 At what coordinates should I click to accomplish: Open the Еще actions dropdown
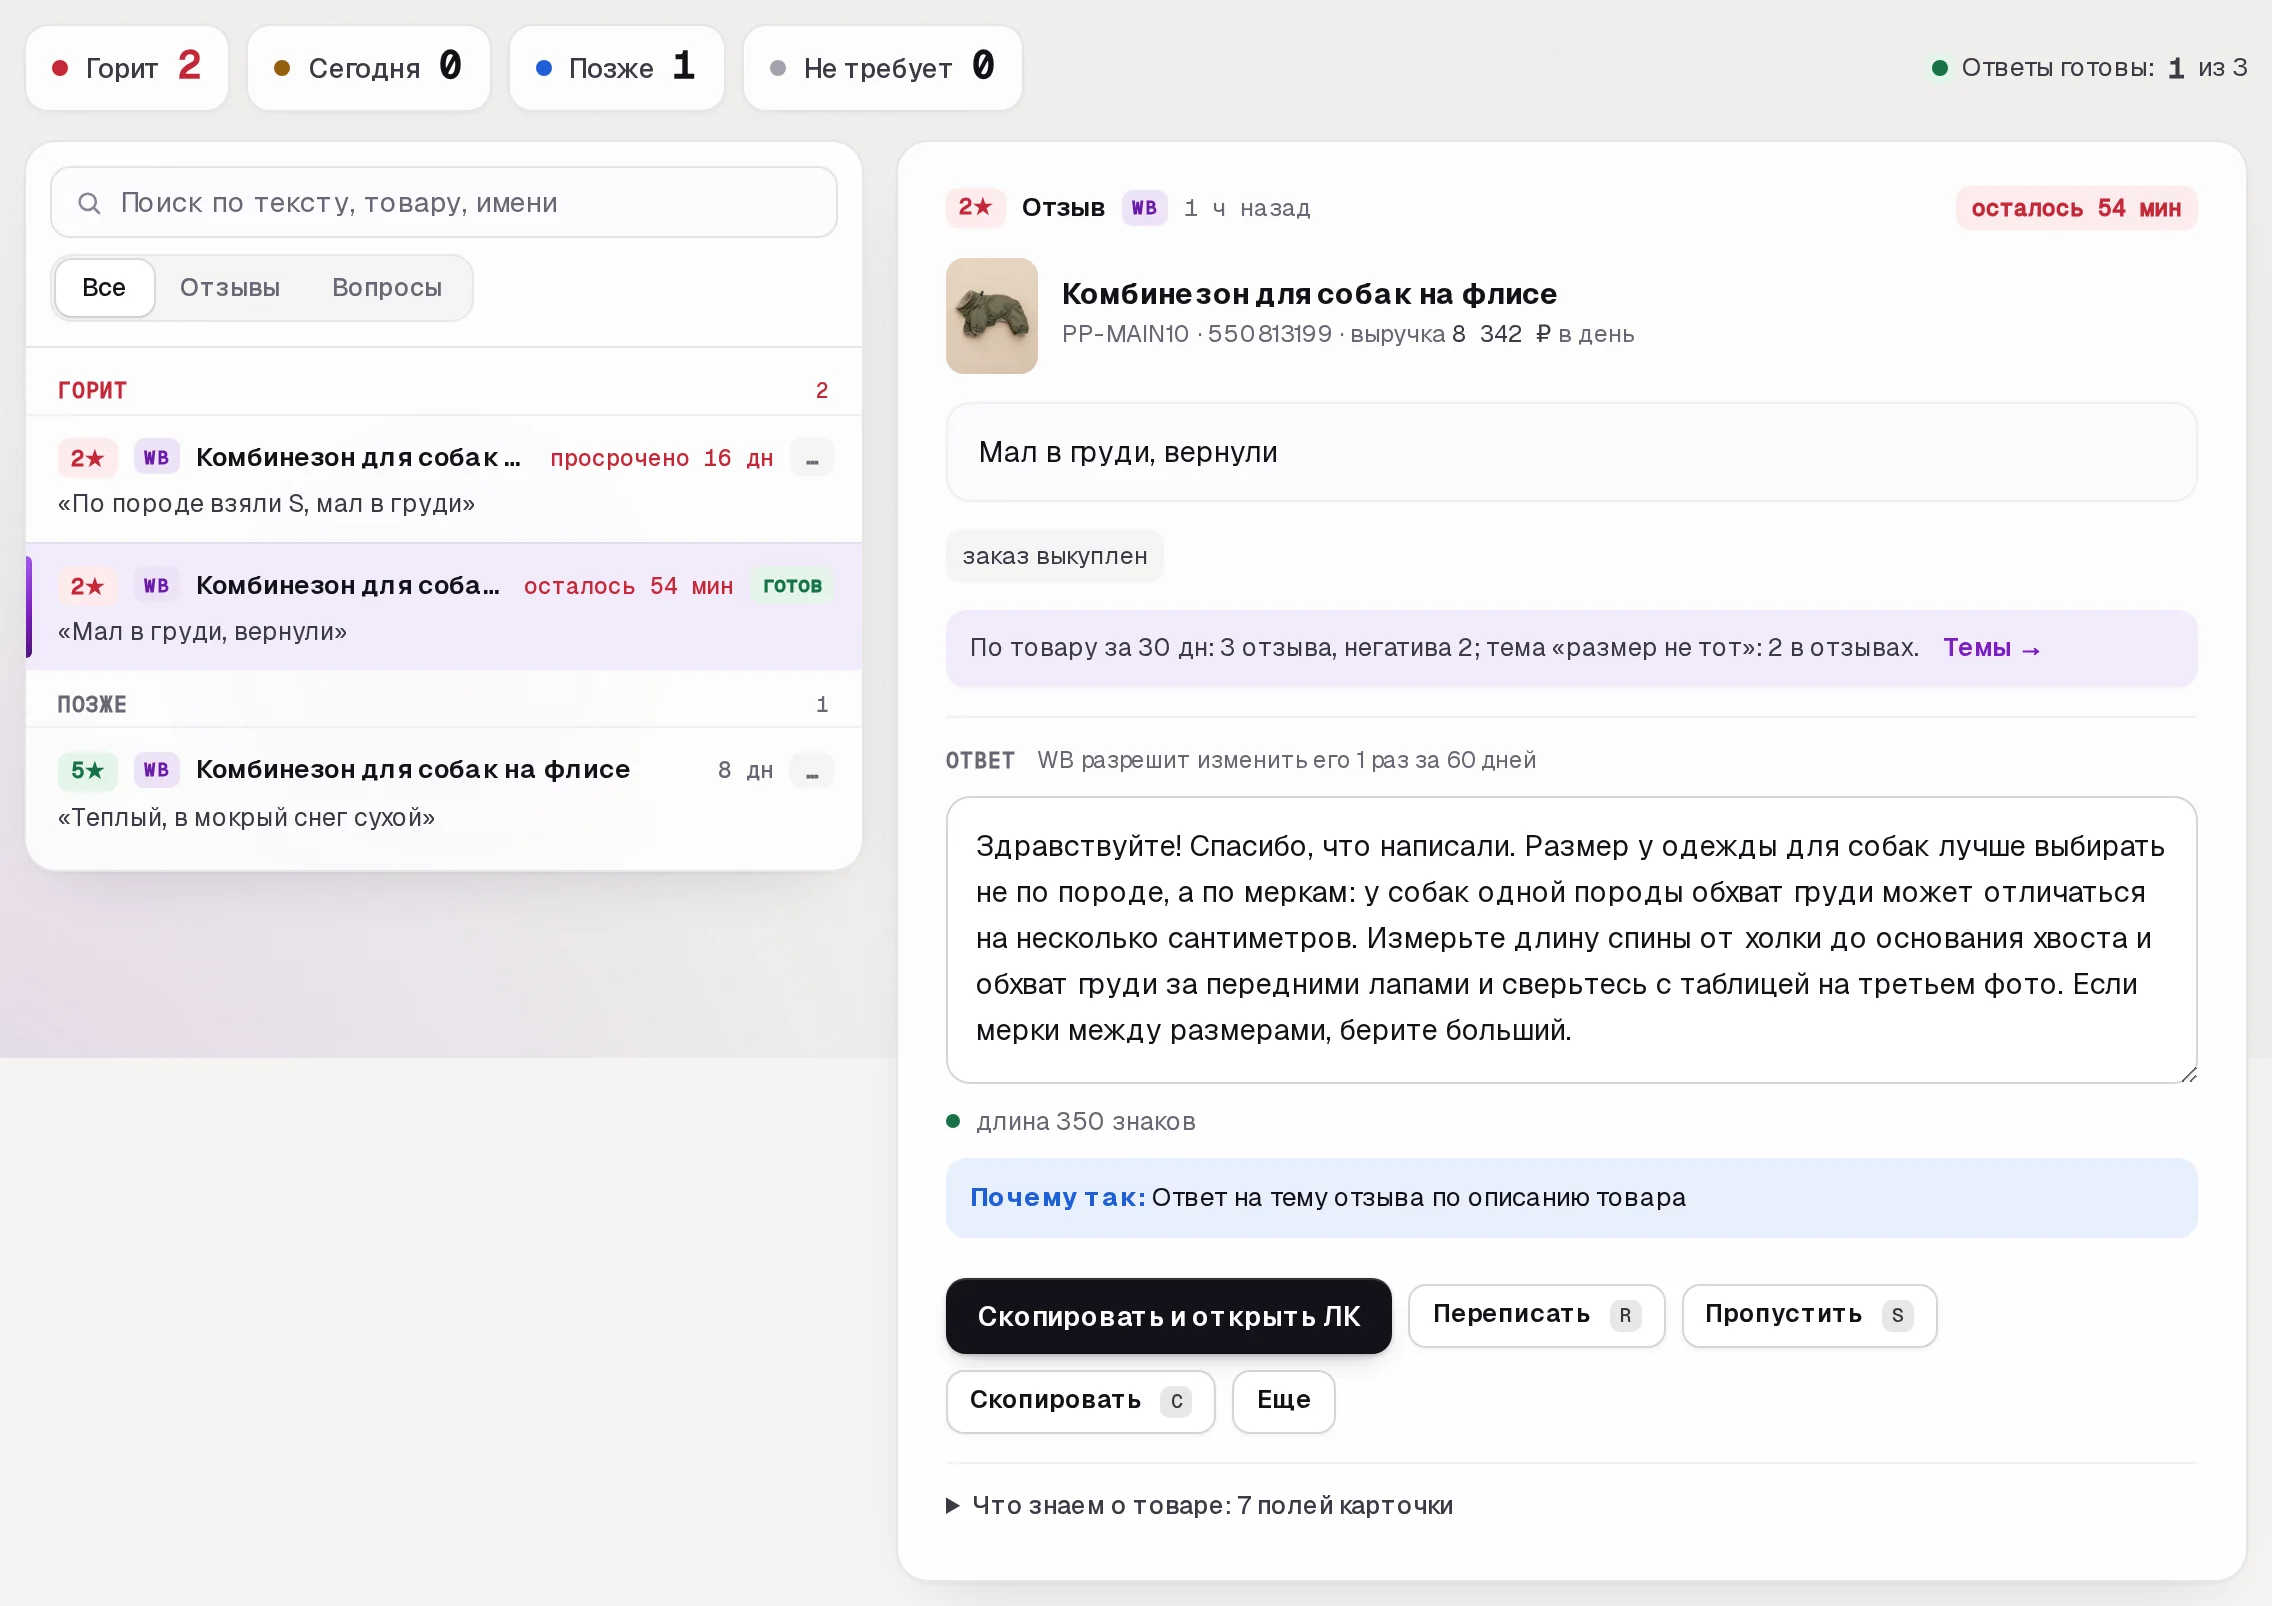click(1283, 1401)
